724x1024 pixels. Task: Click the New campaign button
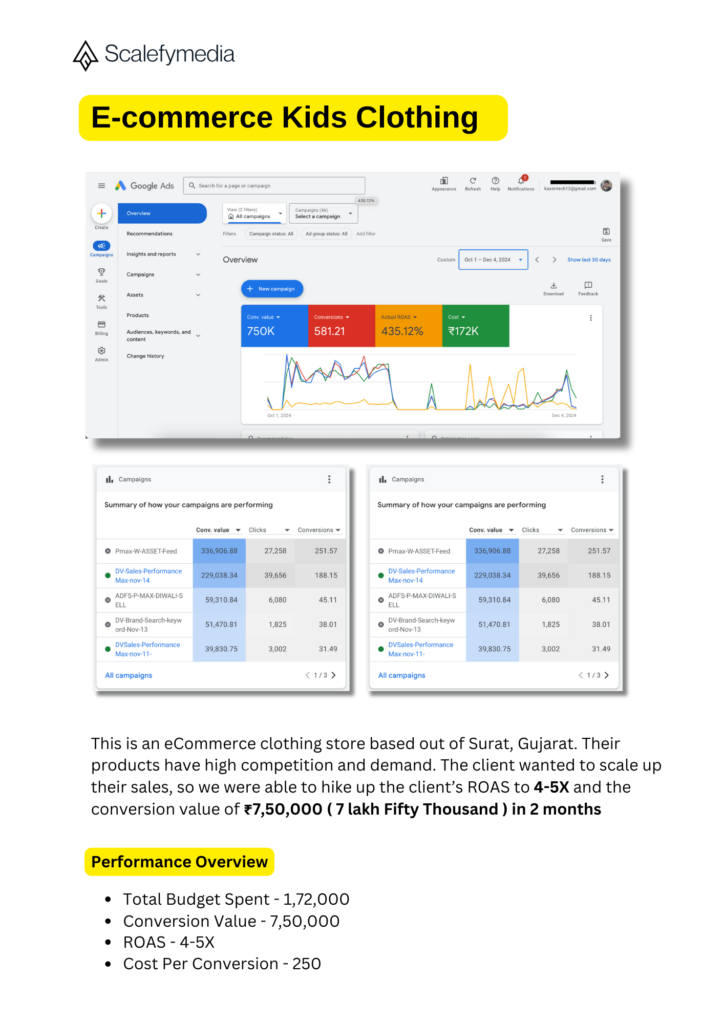pyautogui.click(x=272, y=288)
